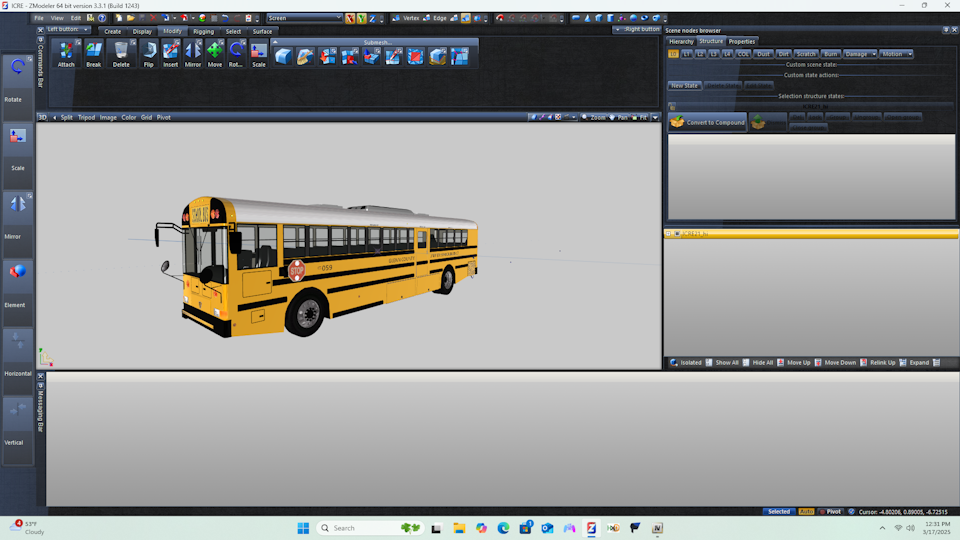960x540 pixels.
Task: Select the Break tool icon
Action: (93, 53)
